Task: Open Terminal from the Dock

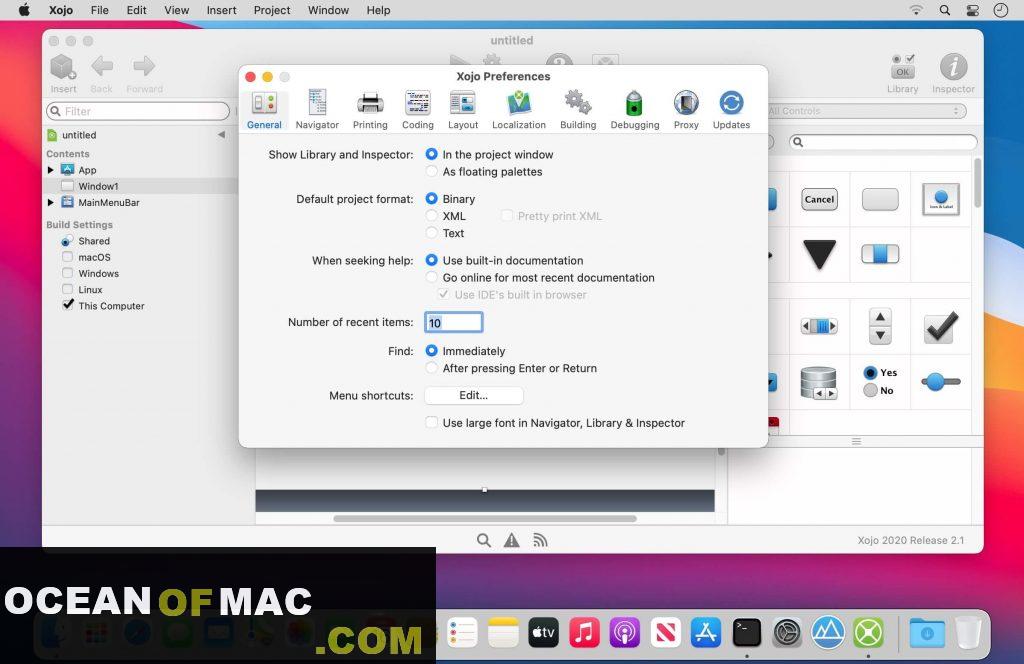Action: [x=746, y=632]
